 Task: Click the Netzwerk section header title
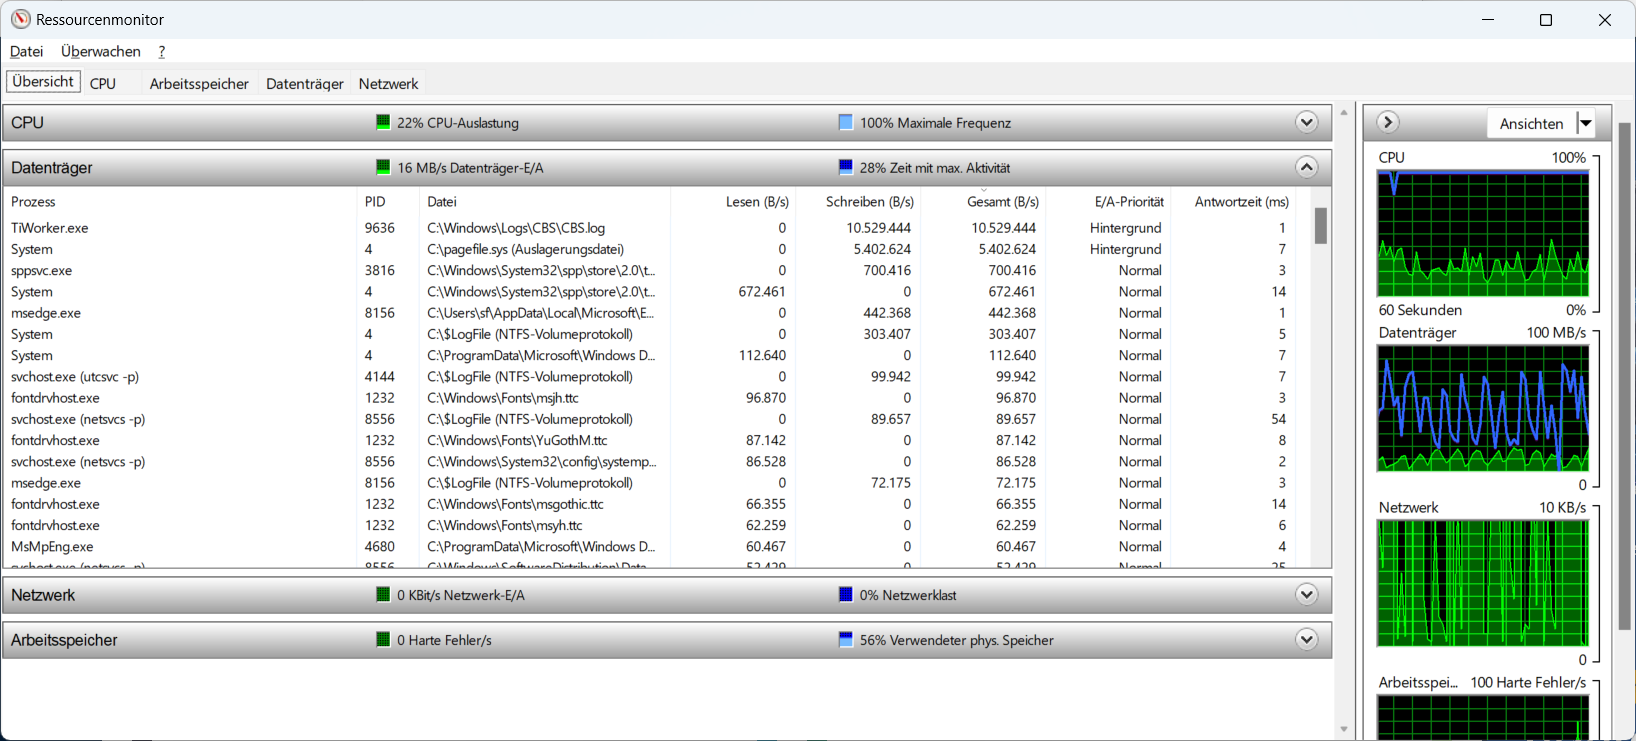43,594
